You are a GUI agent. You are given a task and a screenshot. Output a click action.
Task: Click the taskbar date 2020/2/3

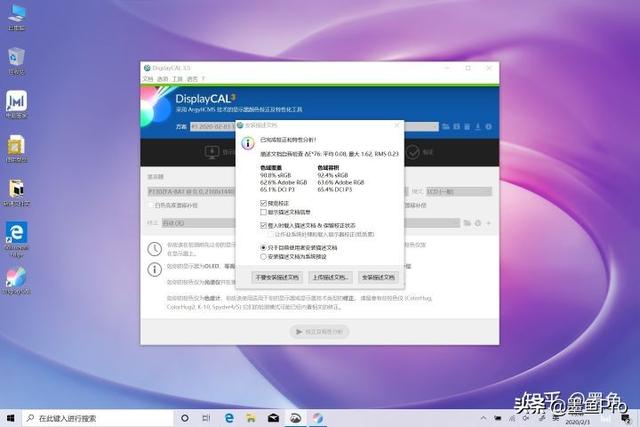point(577,422)
